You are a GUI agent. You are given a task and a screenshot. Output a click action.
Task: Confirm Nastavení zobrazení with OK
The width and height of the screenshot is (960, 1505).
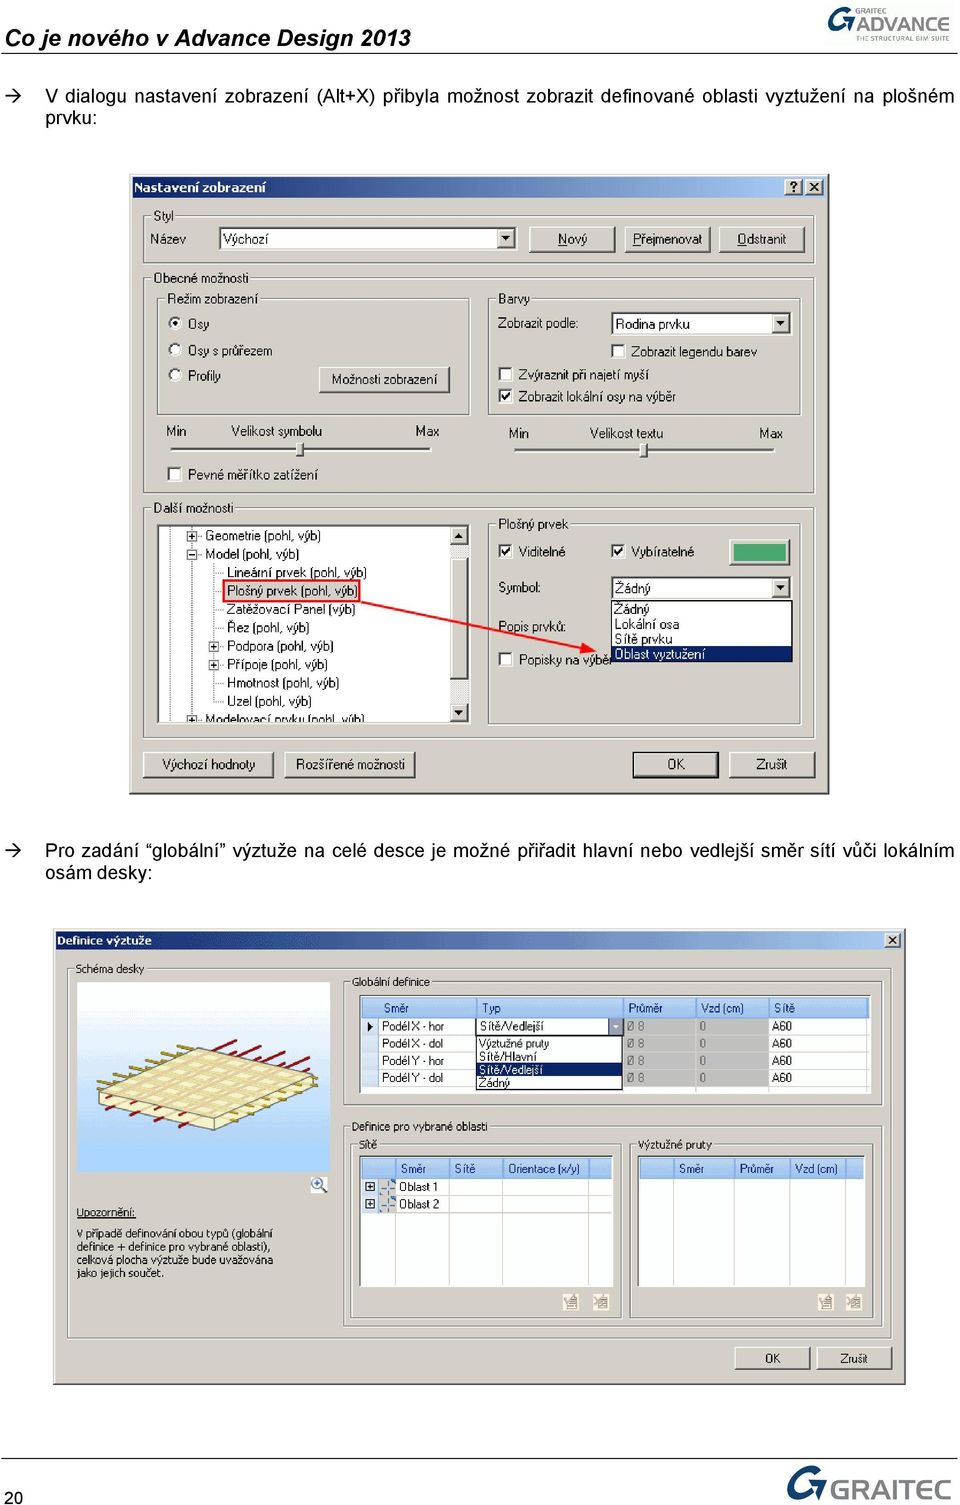point(676,764)
